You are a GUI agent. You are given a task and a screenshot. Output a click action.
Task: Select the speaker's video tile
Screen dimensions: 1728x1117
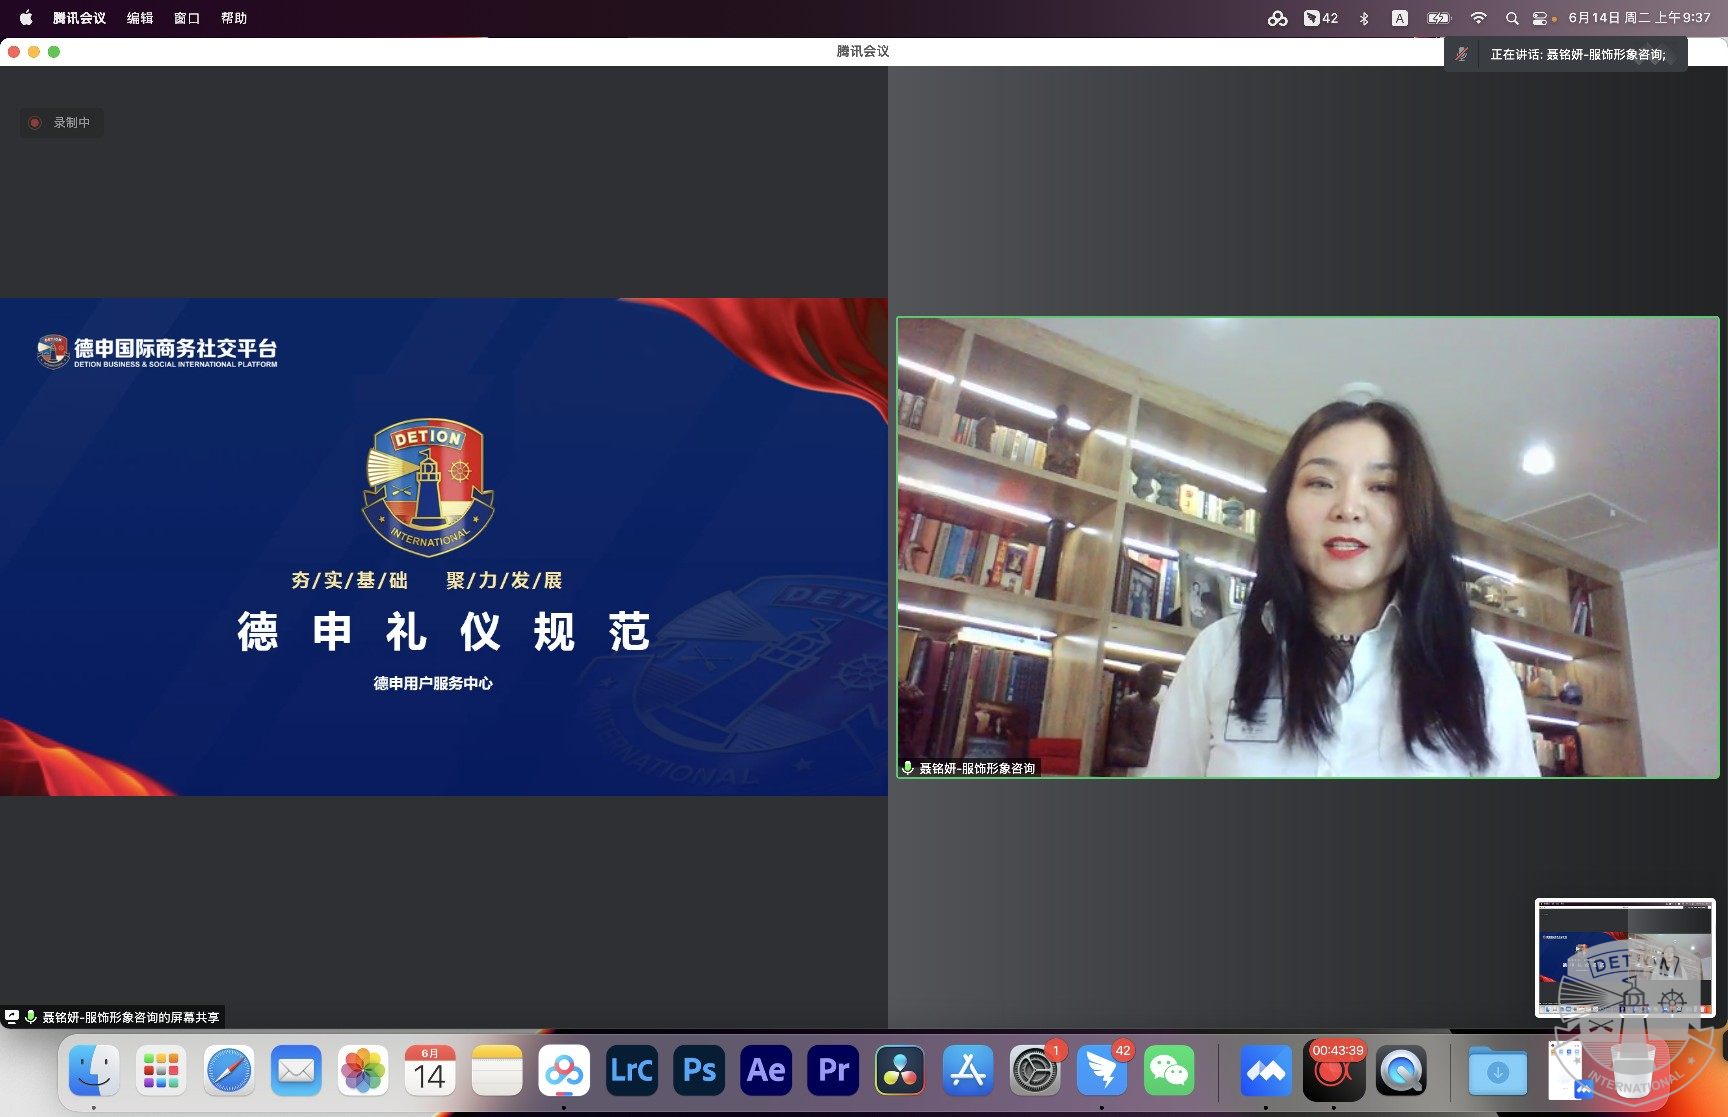point(1308,547)
